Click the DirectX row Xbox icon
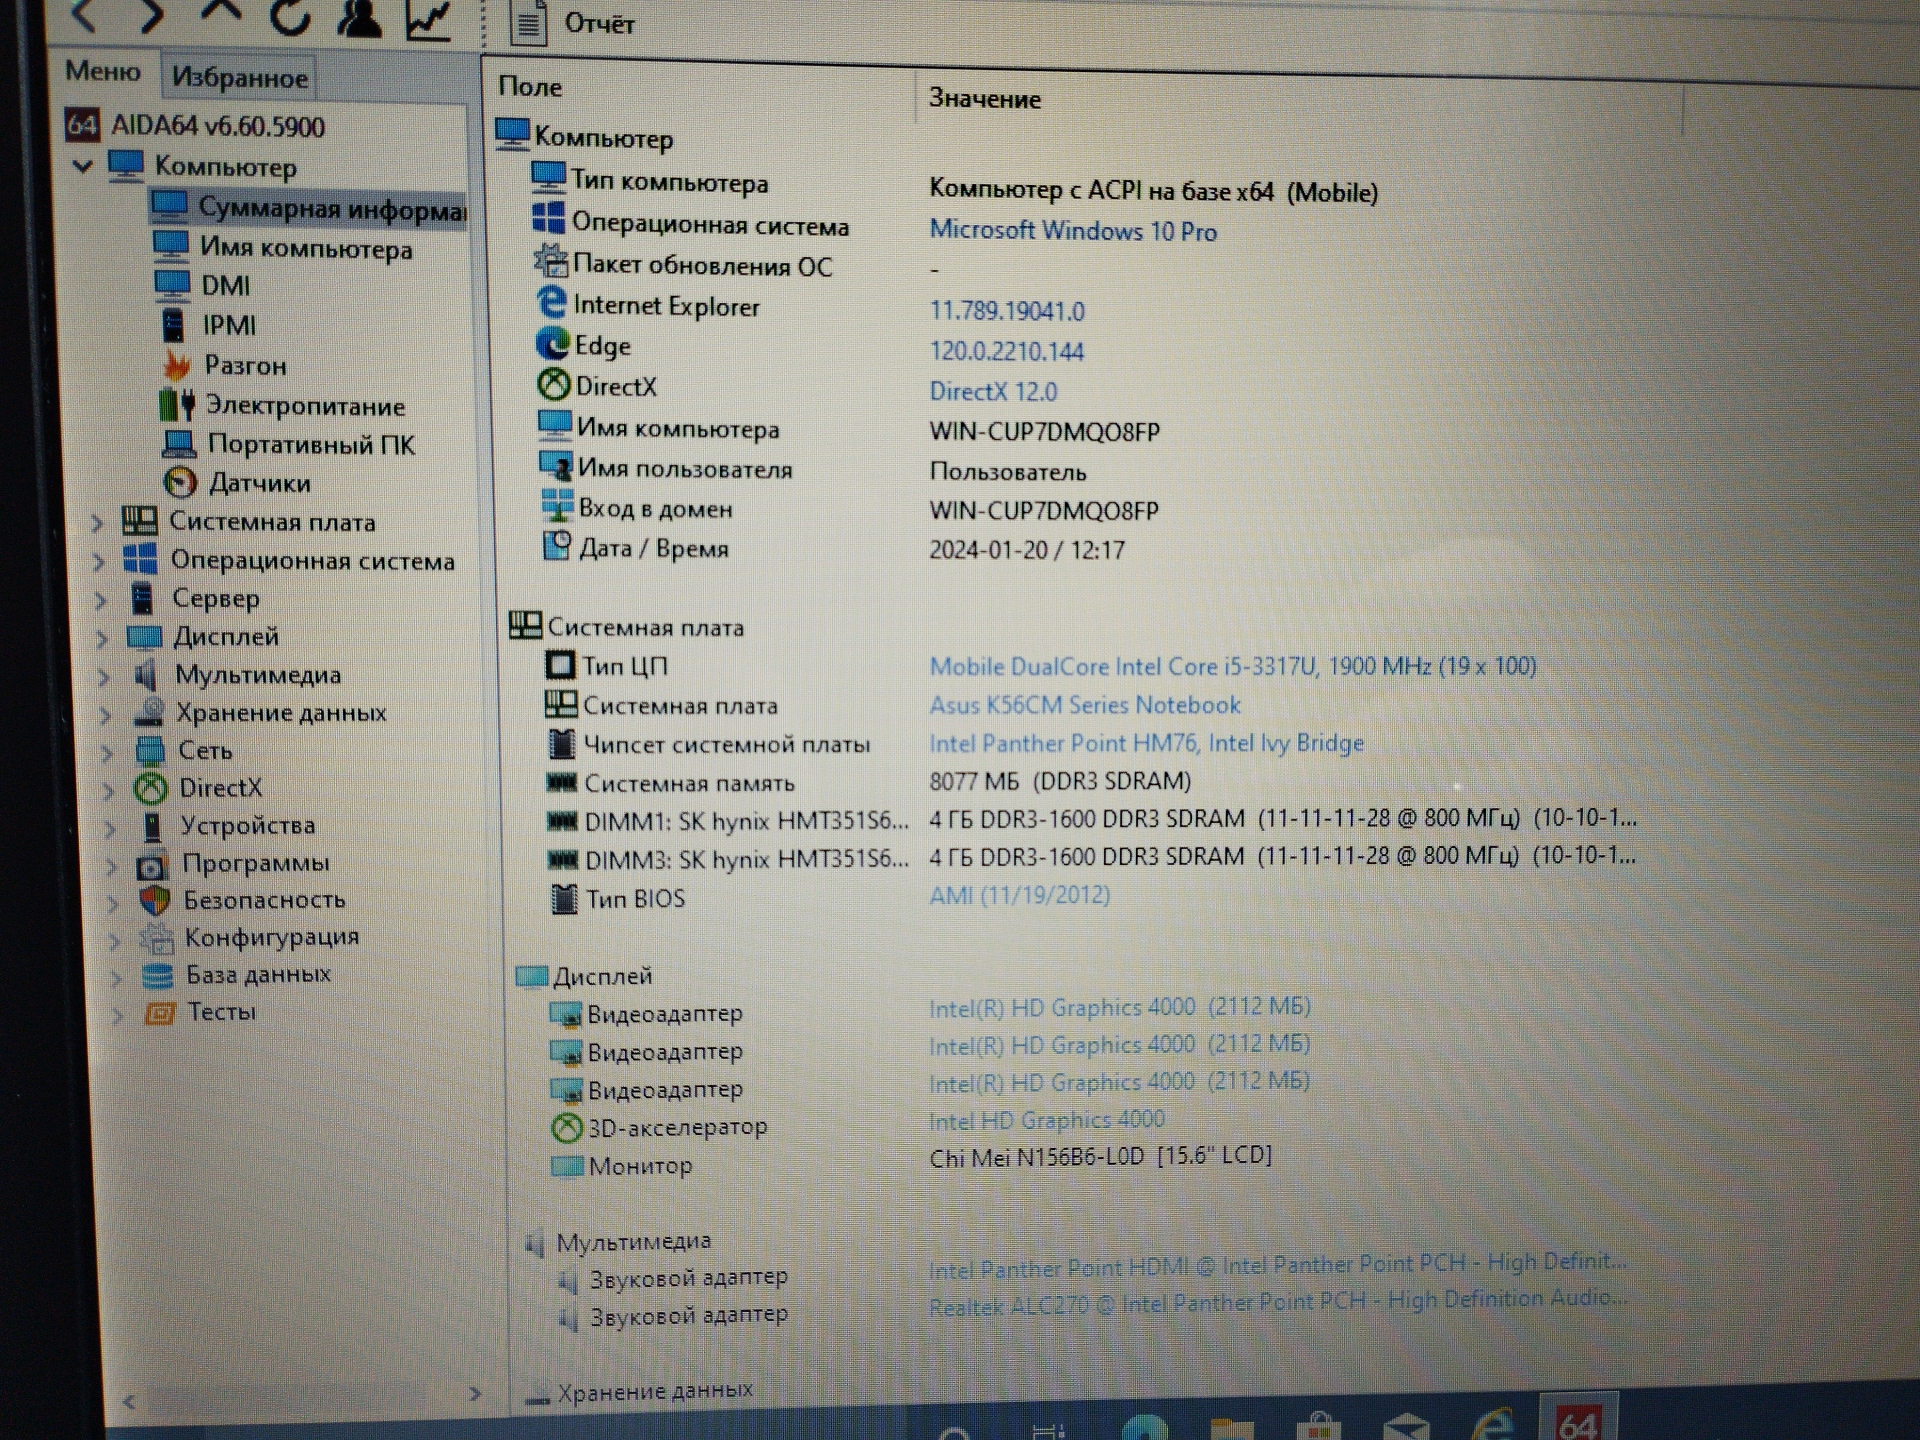The width and height of the screenshot is (1920, 1440). 554,385
